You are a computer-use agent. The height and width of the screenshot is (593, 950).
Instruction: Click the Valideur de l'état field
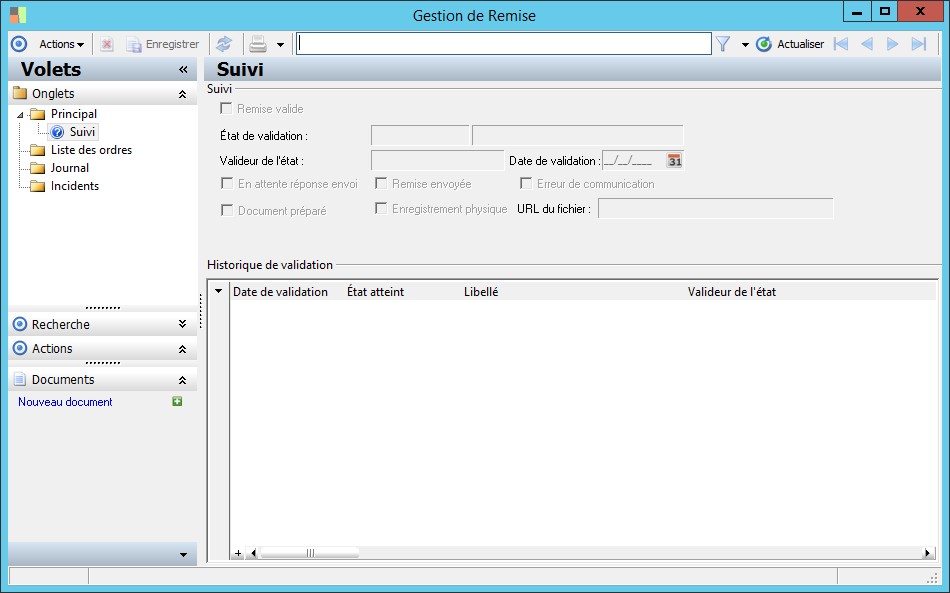coord(437,161)
